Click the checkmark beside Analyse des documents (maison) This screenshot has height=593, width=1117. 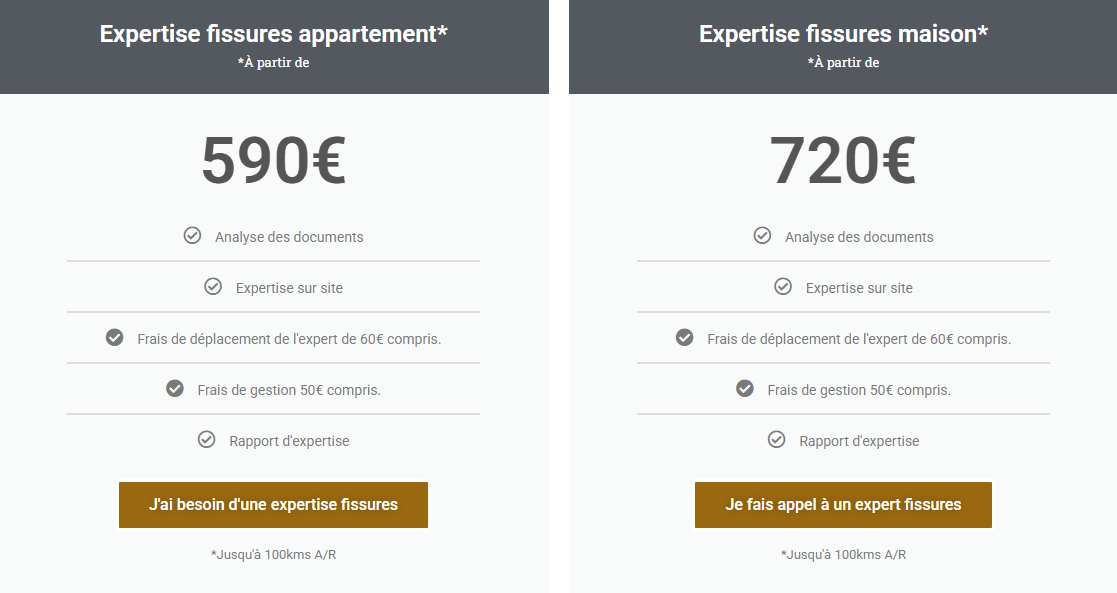tap(762, 236)
